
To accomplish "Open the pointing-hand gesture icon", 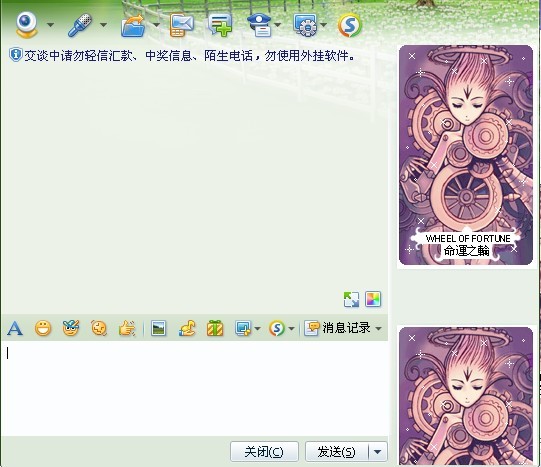I will [x=127, y=328].
